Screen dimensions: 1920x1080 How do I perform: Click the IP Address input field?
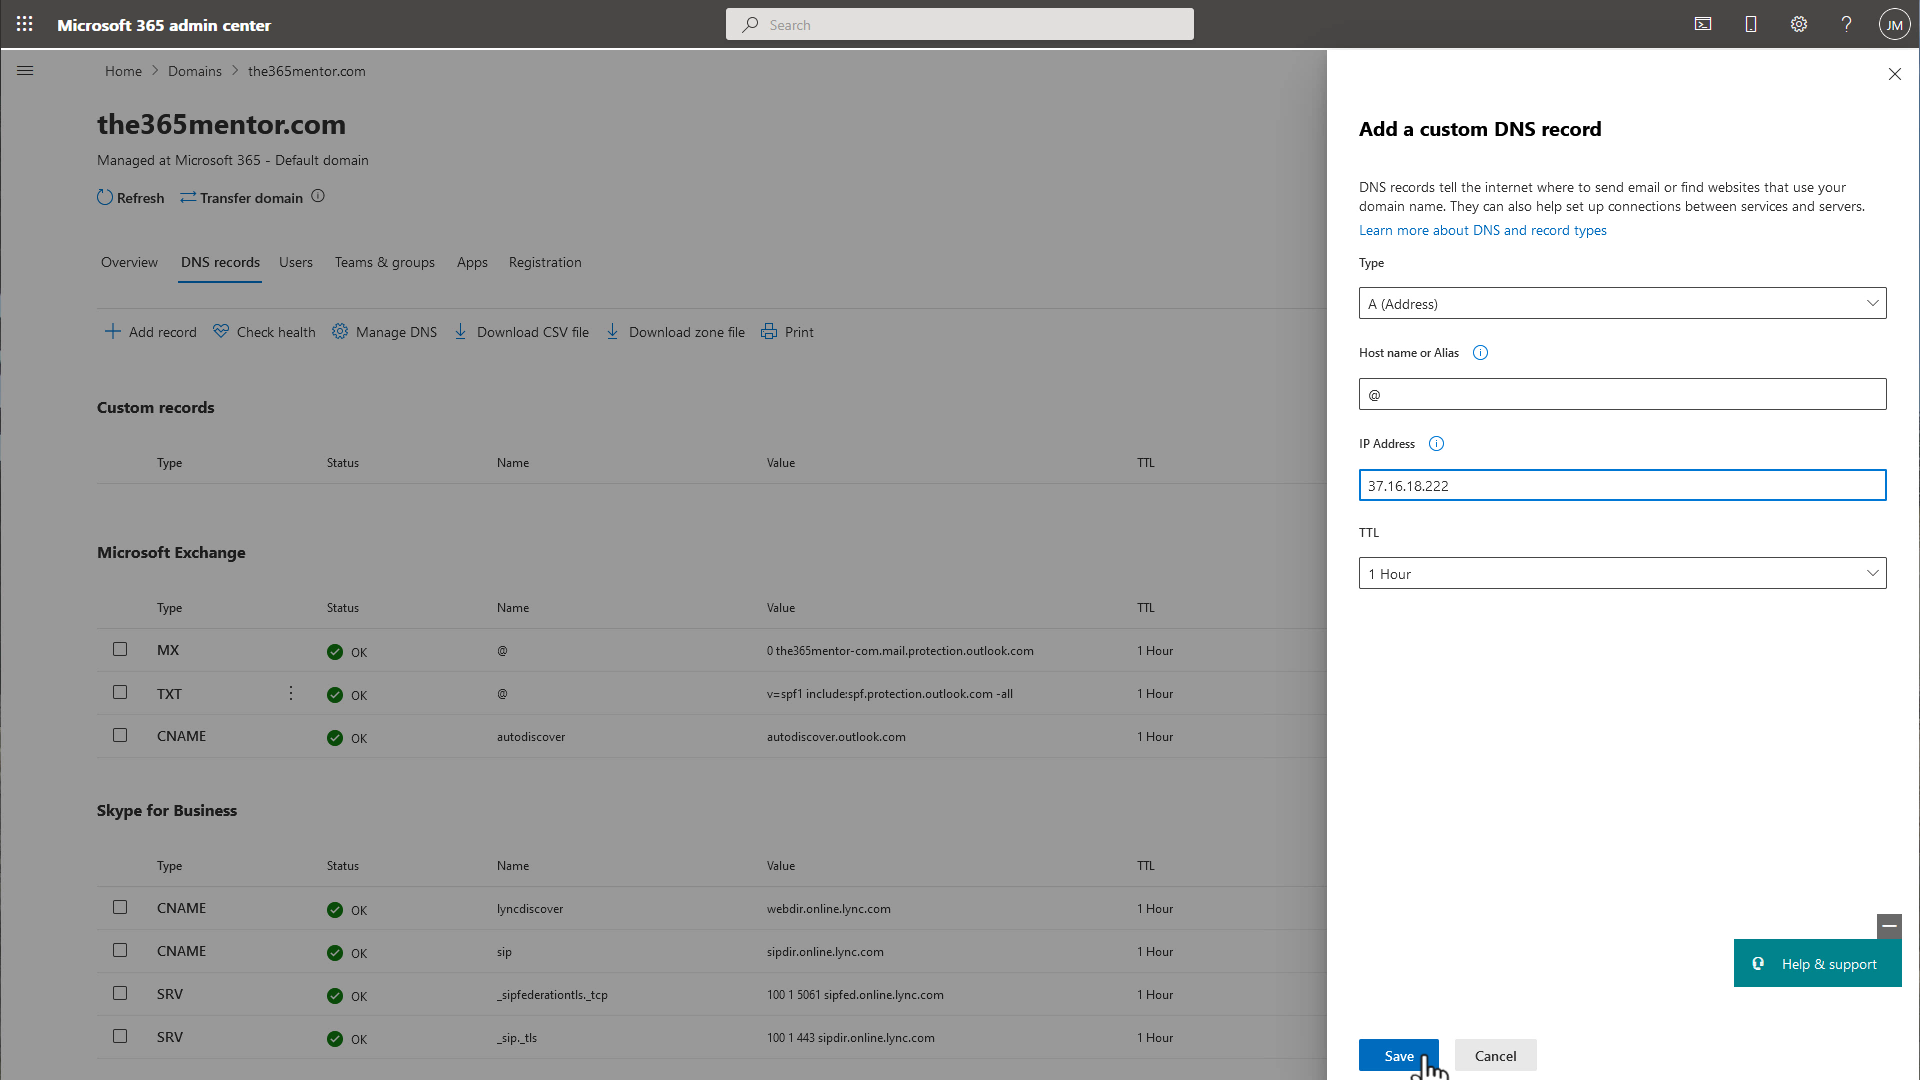coord(1623,484)
